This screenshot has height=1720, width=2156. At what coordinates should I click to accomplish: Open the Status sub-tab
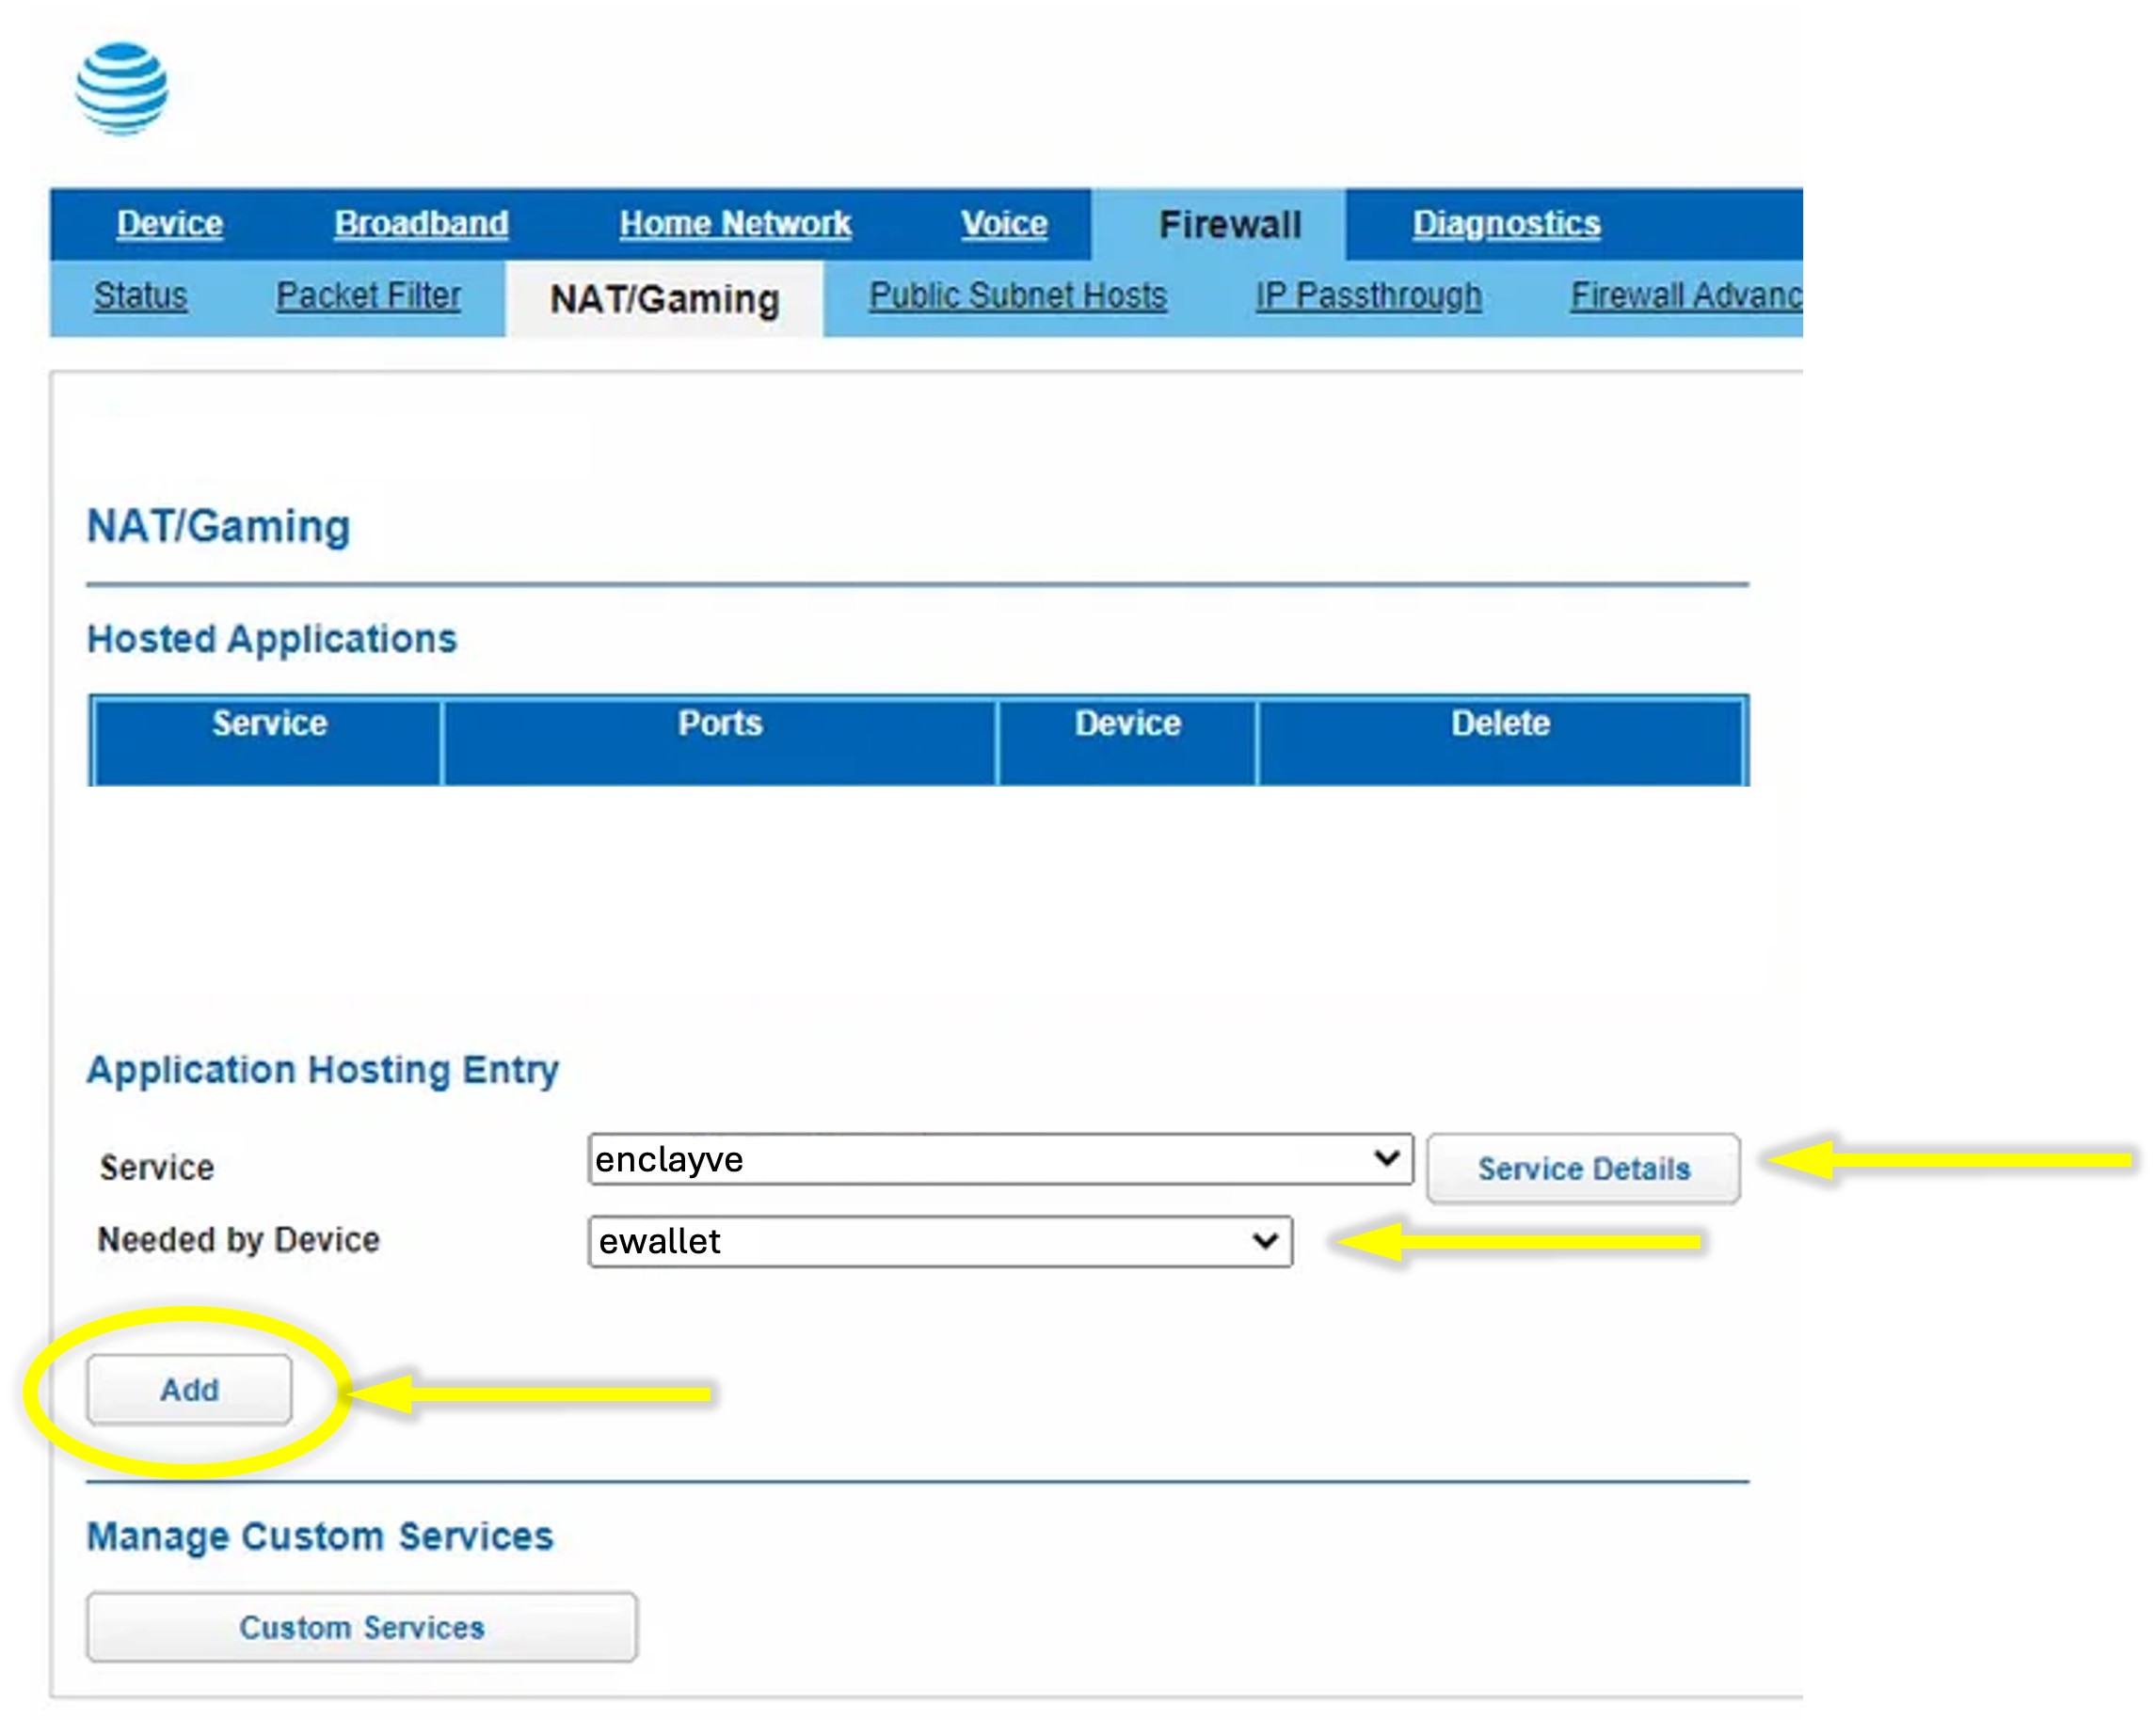pos(140,295)
